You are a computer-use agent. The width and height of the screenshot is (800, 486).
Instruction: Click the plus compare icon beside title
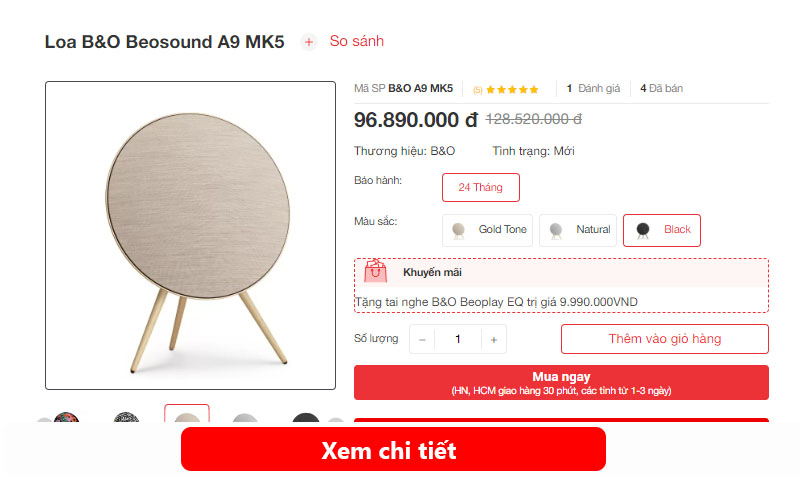tap(309, 42)
